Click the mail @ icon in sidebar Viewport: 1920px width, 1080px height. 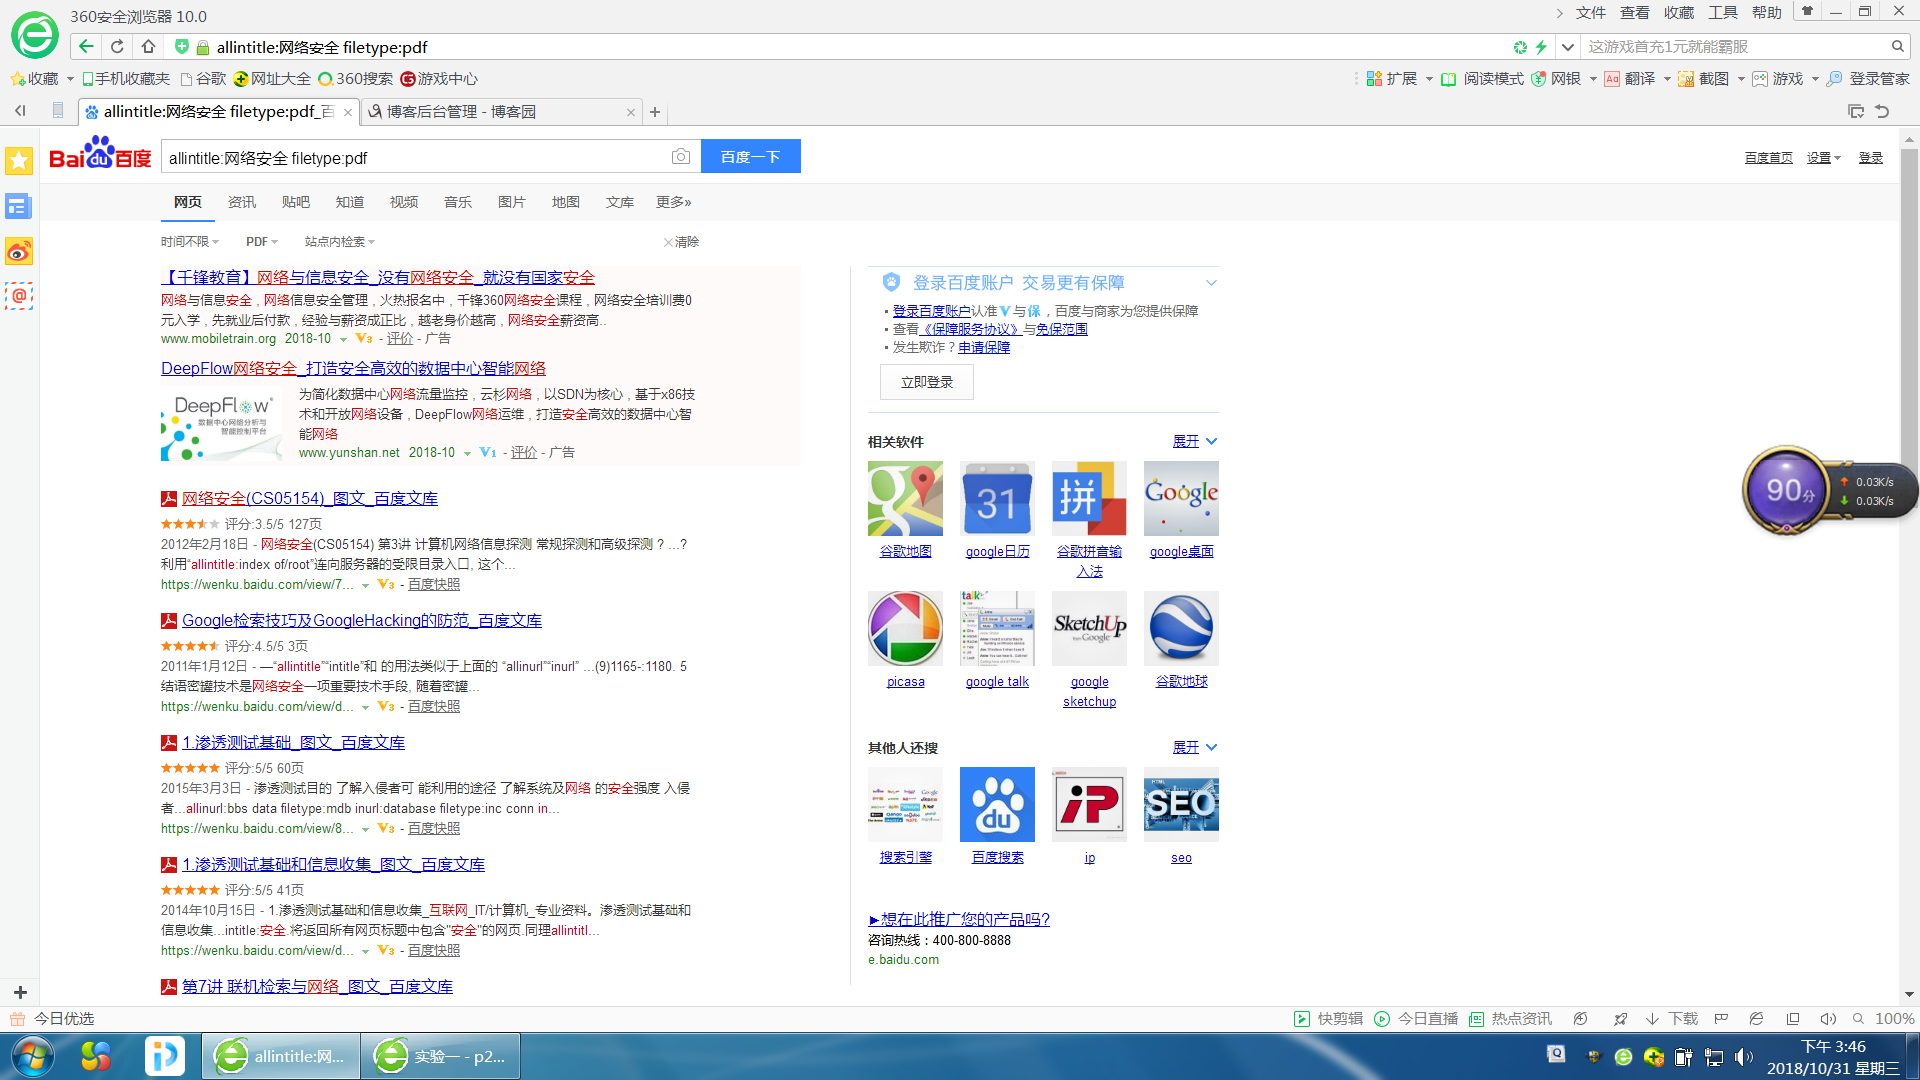pyautogui.click(x=19, y=296)
